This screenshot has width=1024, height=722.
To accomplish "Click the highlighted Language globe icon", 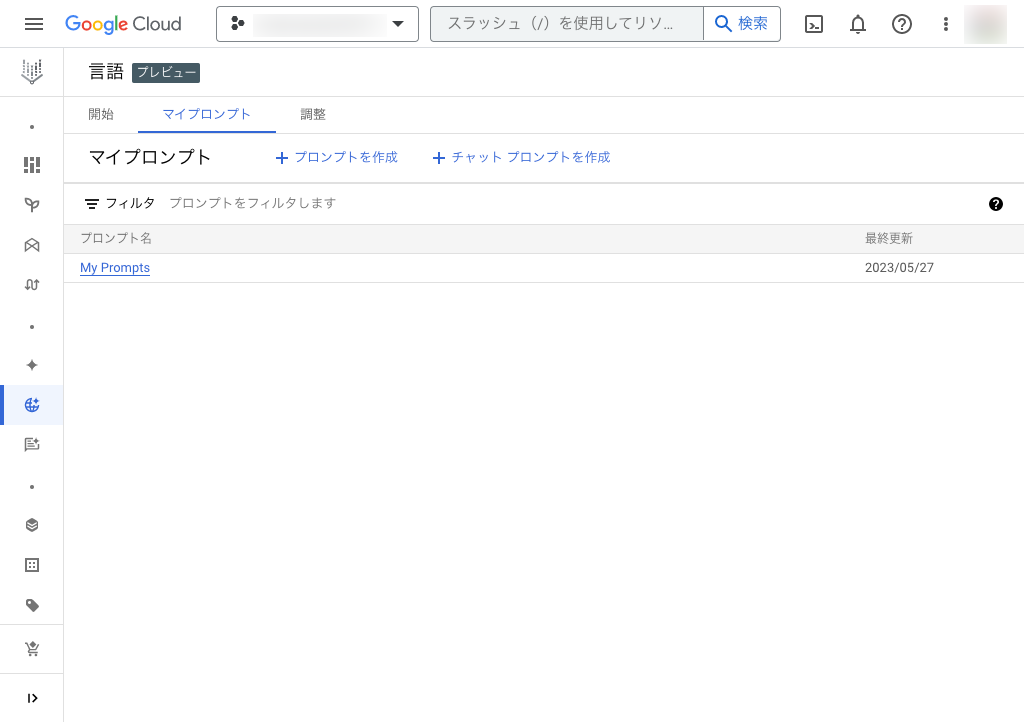I will coord(32,405).
